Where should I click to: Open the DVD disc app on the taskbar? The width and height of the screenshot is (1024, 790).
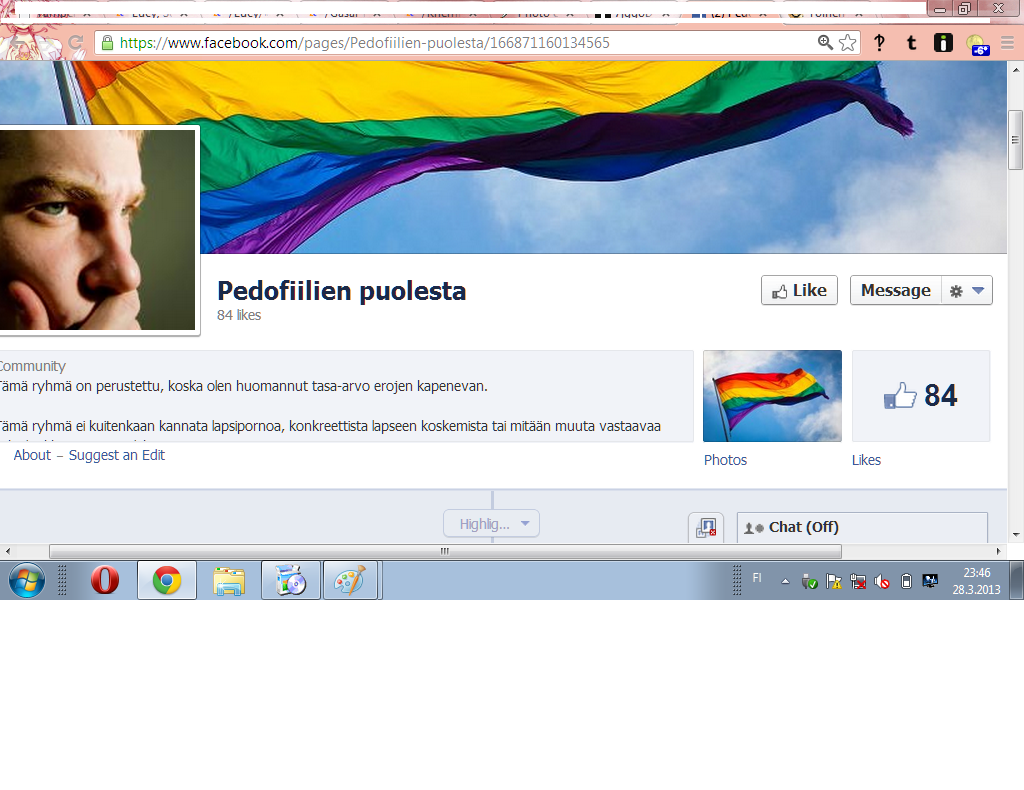291,580
